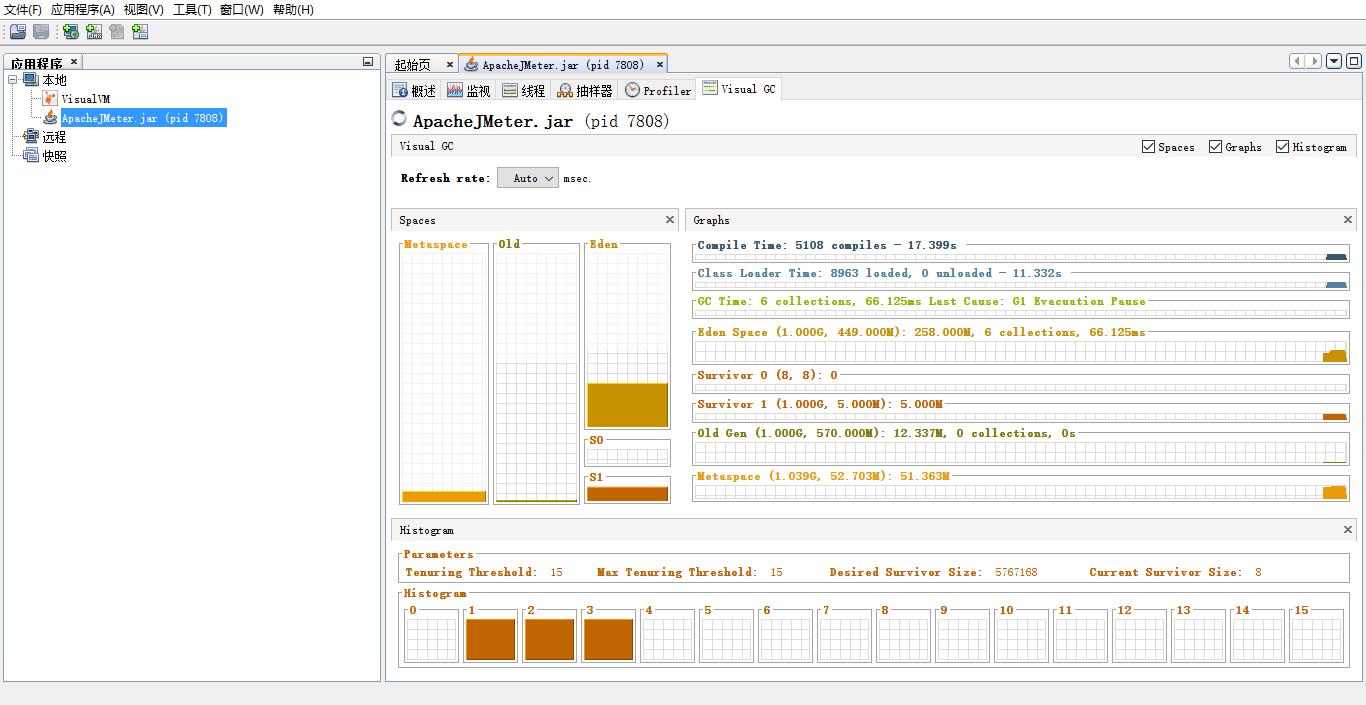Maximize the document window area
1366x705 pixels.
click(x=1354, y=61)
